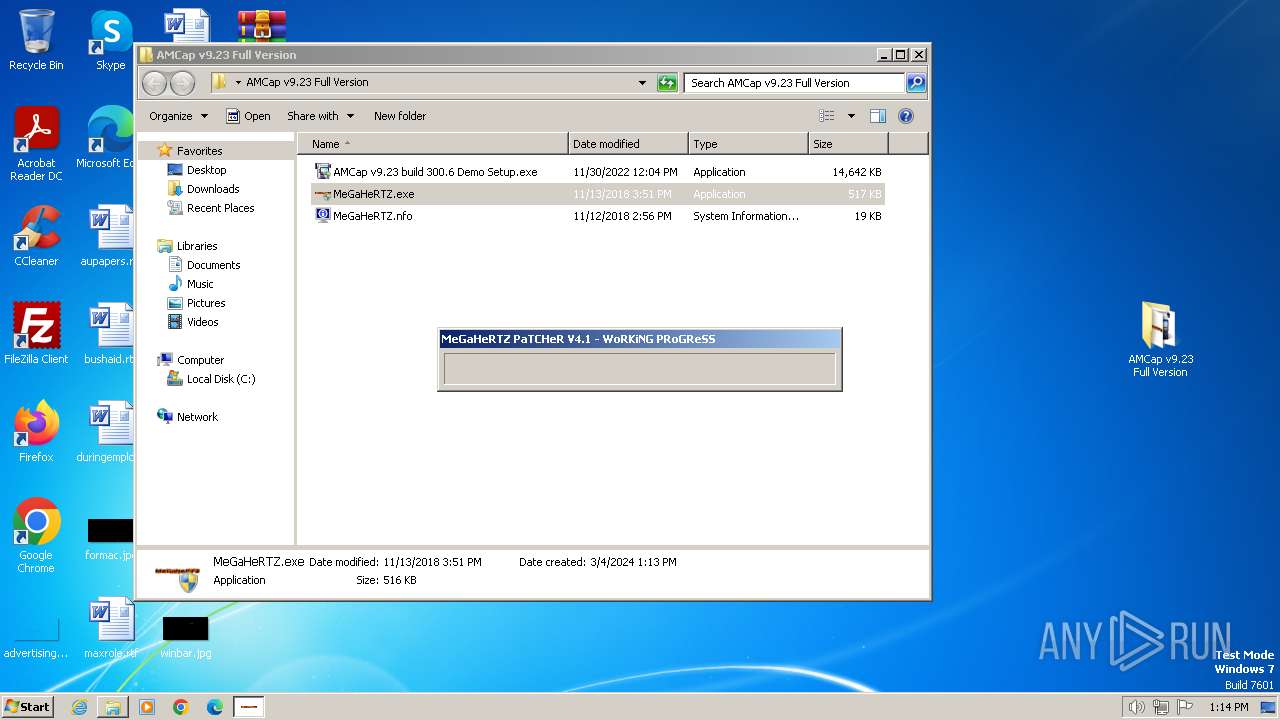Open maxrole.rtf desktop document
1280x720 pixels.
110,627
